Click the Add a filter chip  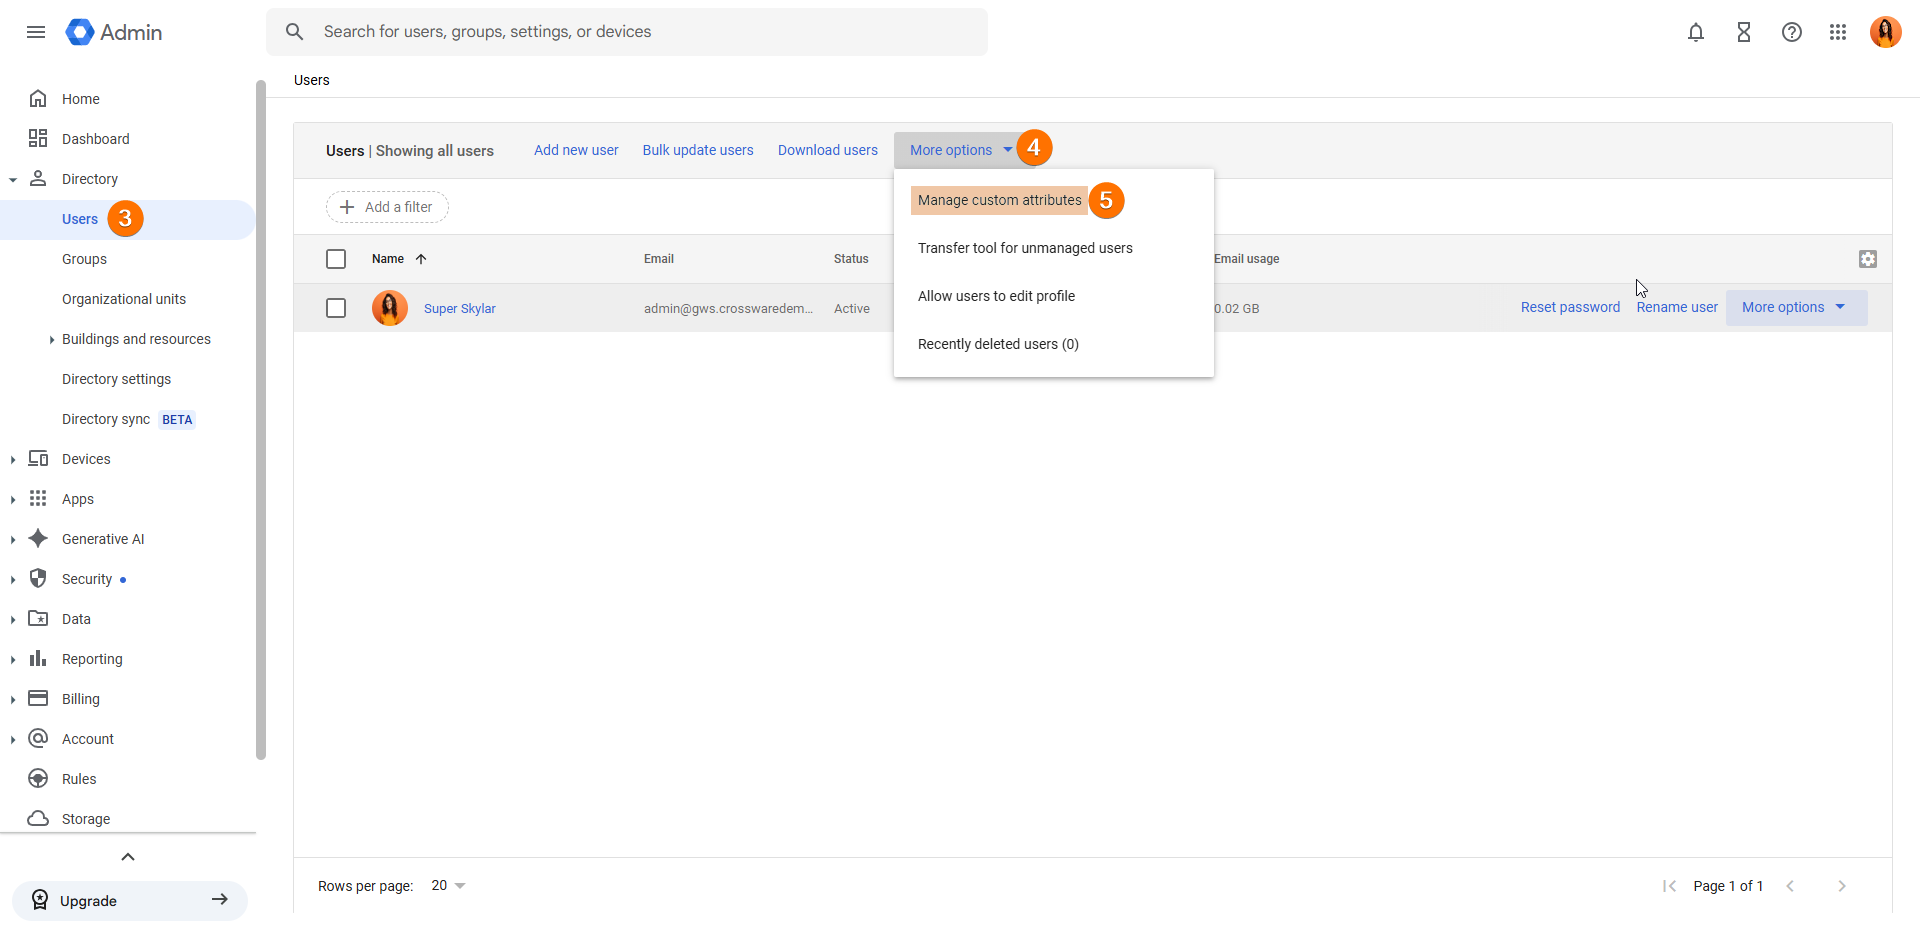(x=387, y=207)
